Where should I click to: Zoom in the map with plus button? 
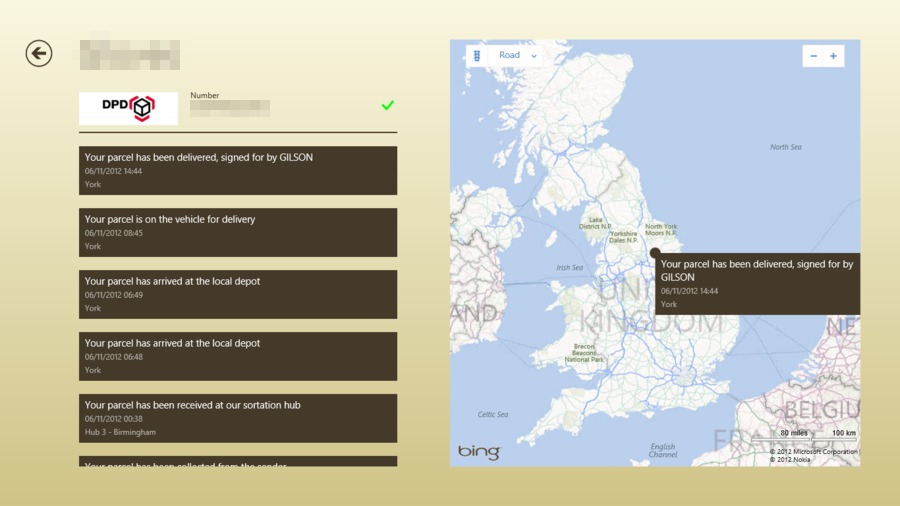click(833, 56)
